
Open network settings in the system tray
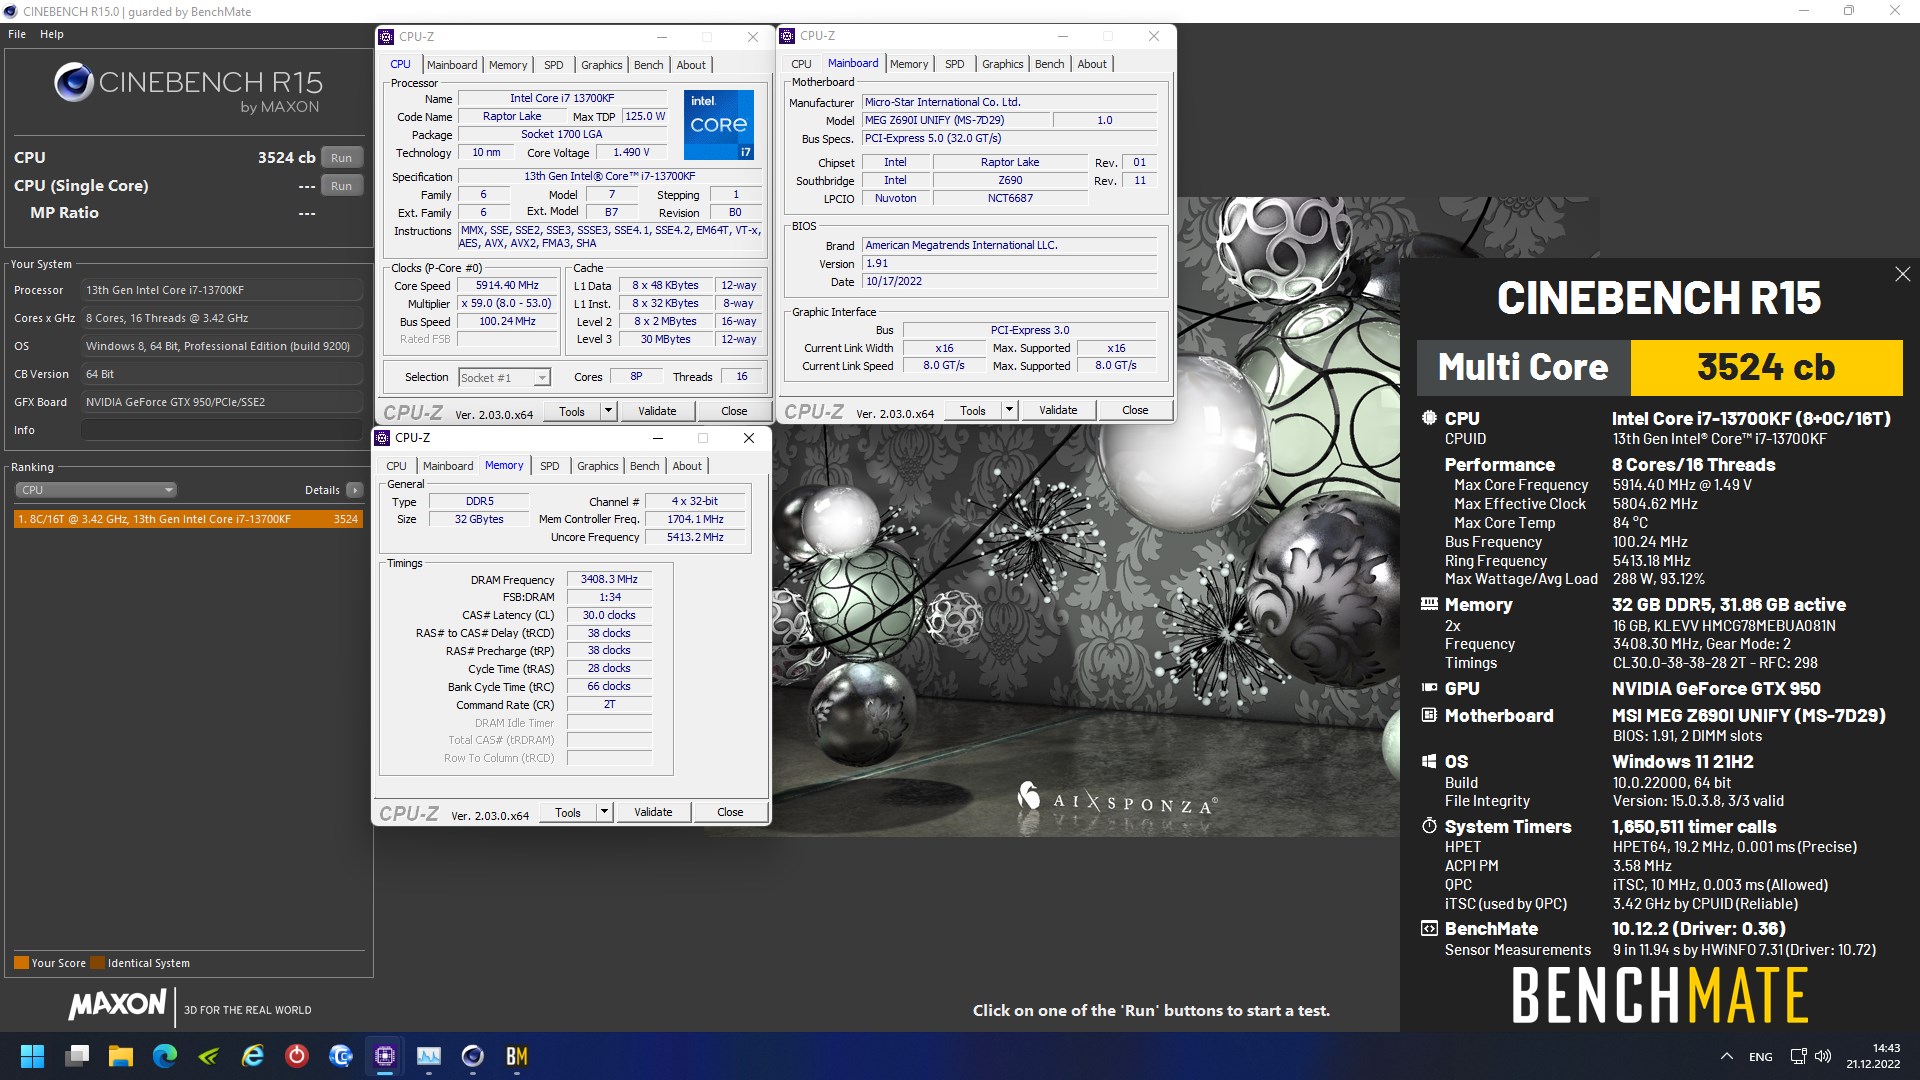(1798, 1056)
